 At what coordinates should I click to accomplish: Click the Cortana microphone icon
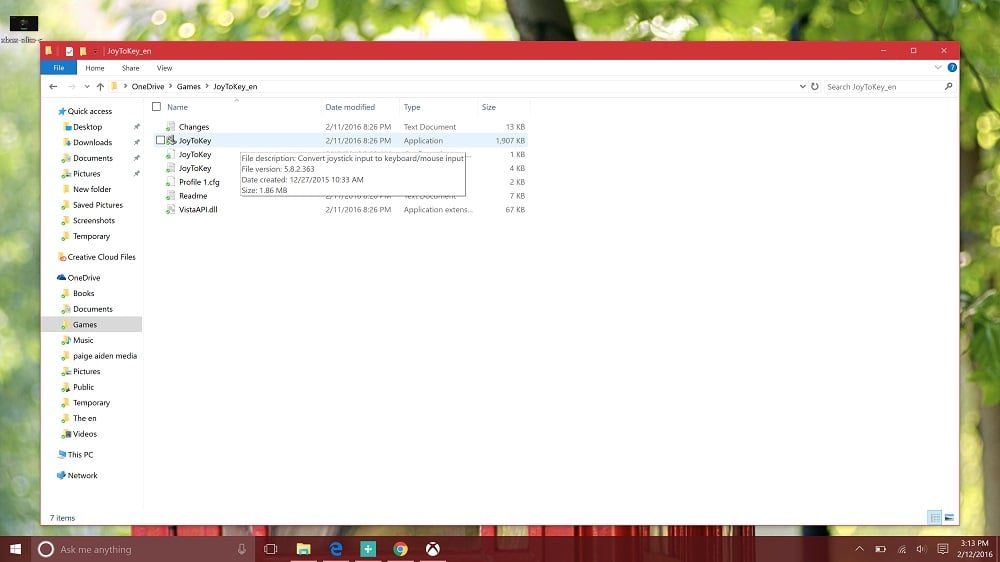(x=242, y=549)
